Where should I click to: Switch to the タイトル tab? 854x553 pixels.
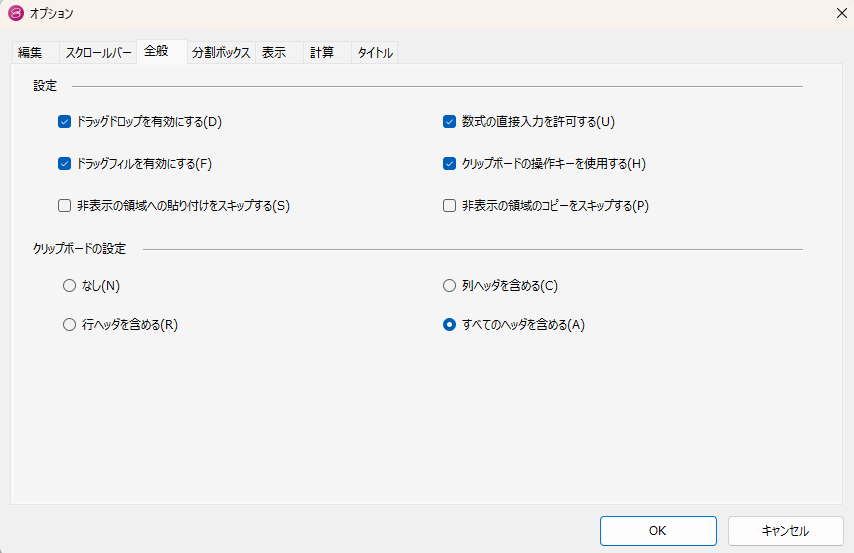[x=375, y=53]
